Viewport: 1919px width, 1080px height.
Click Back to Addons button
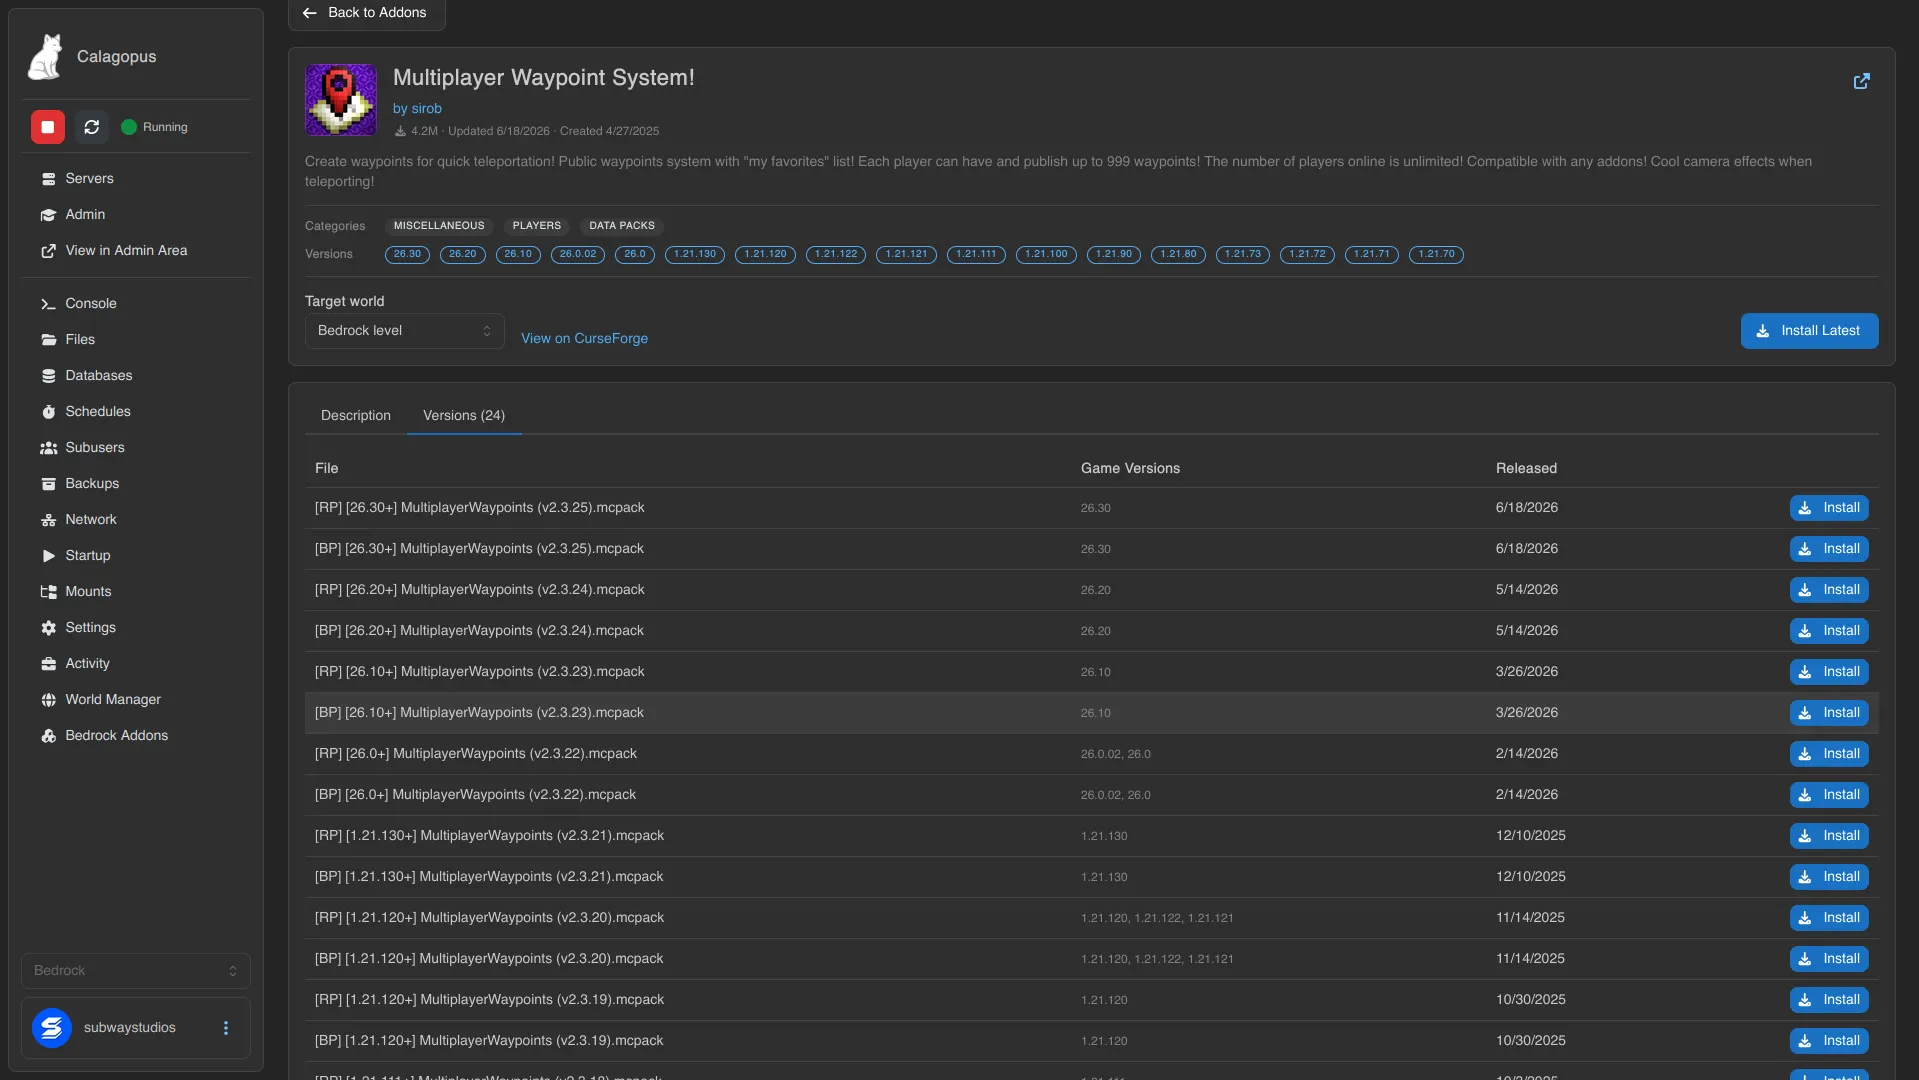pyautogui.click(x=367, y=13)
